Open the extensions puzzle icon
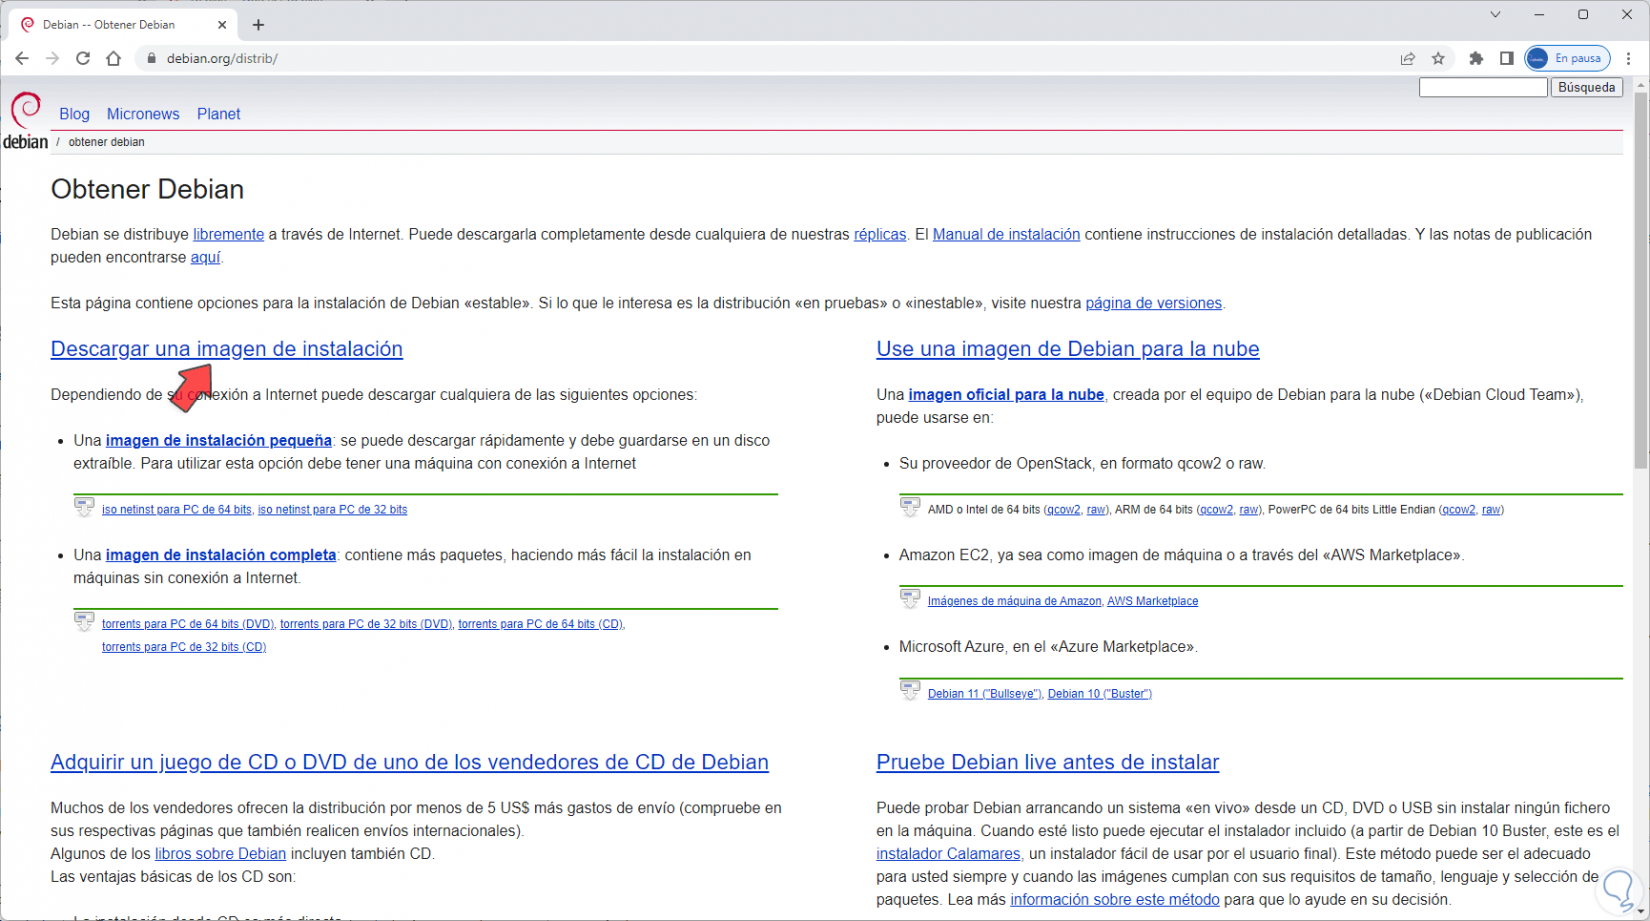 coord(1476,58)
